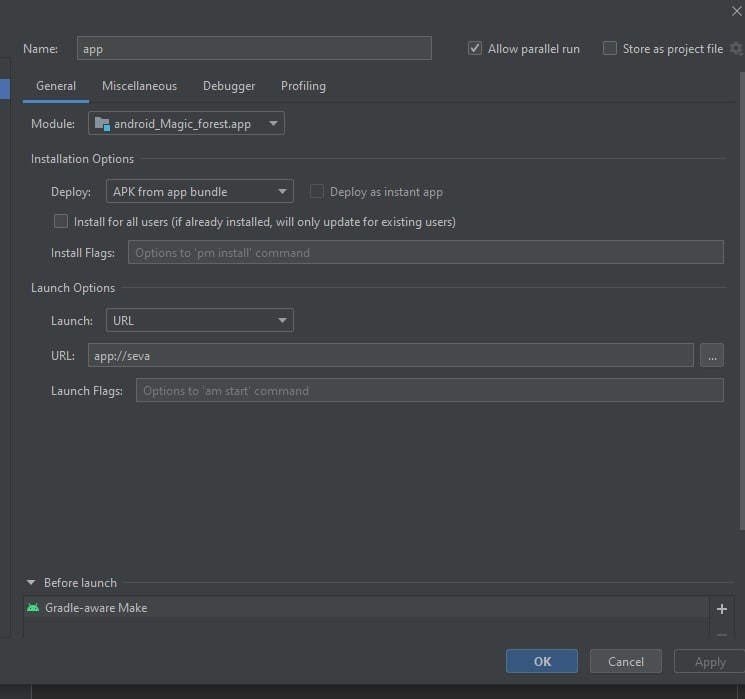
Task: Click the gear icon beside Store as project file
Action: [736, 48]
